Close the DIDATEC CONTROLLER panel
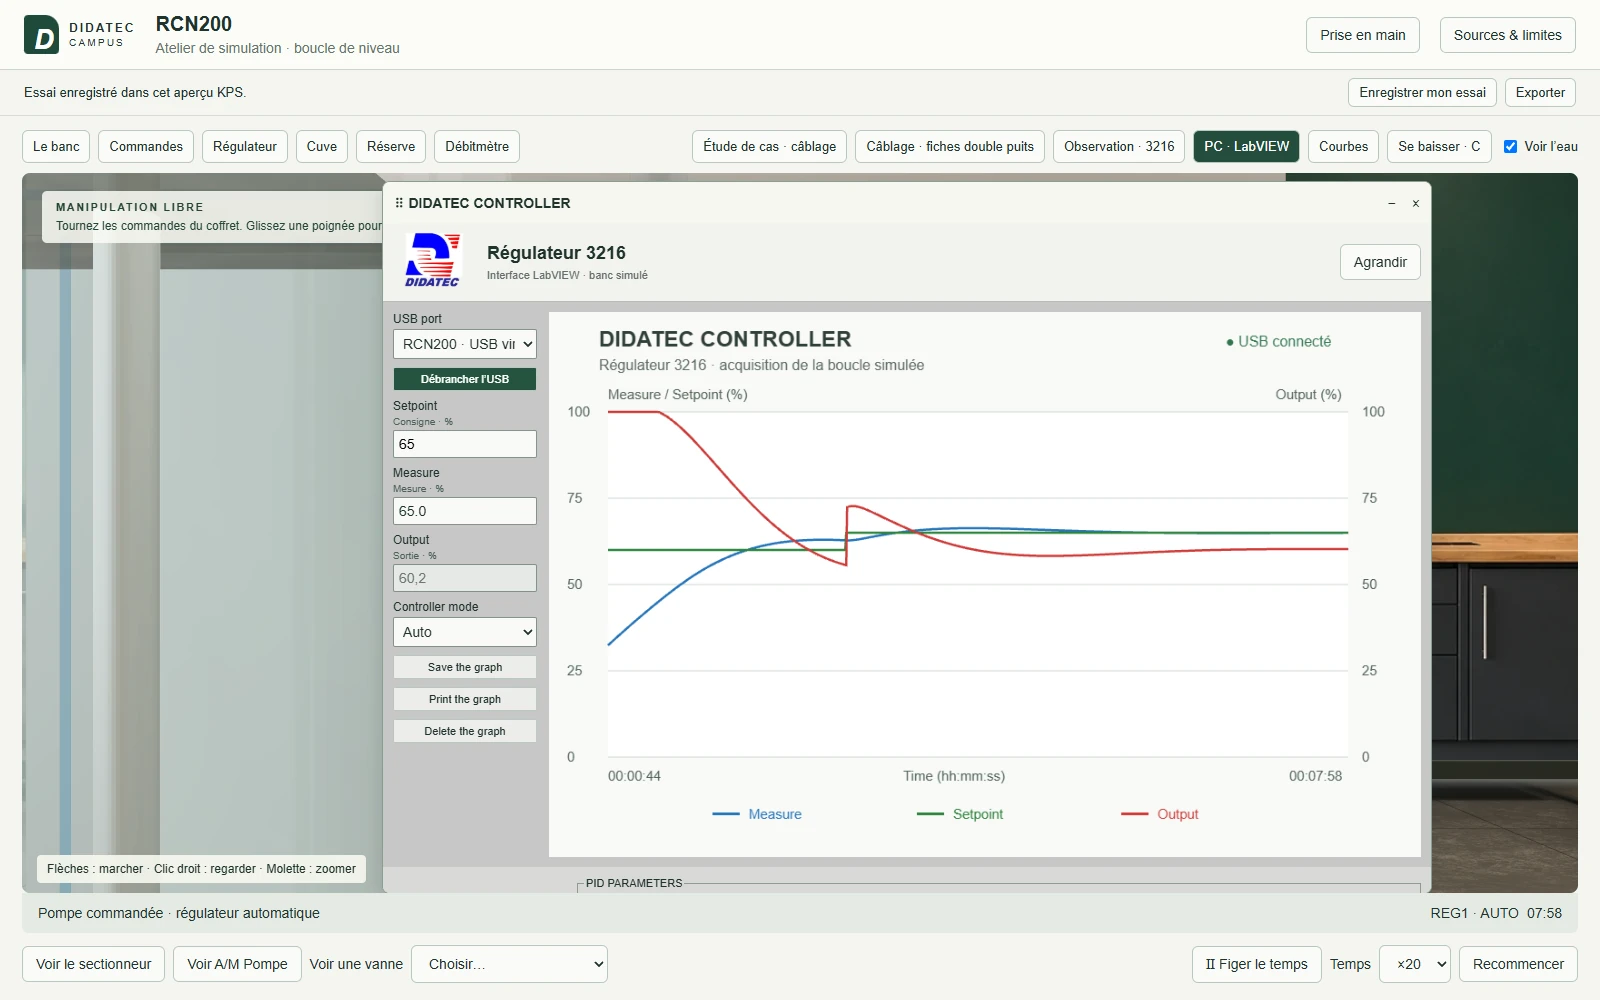The width and height of the screenshot is (1600, 1000). pyautogui.click(x=1416, y=203)
